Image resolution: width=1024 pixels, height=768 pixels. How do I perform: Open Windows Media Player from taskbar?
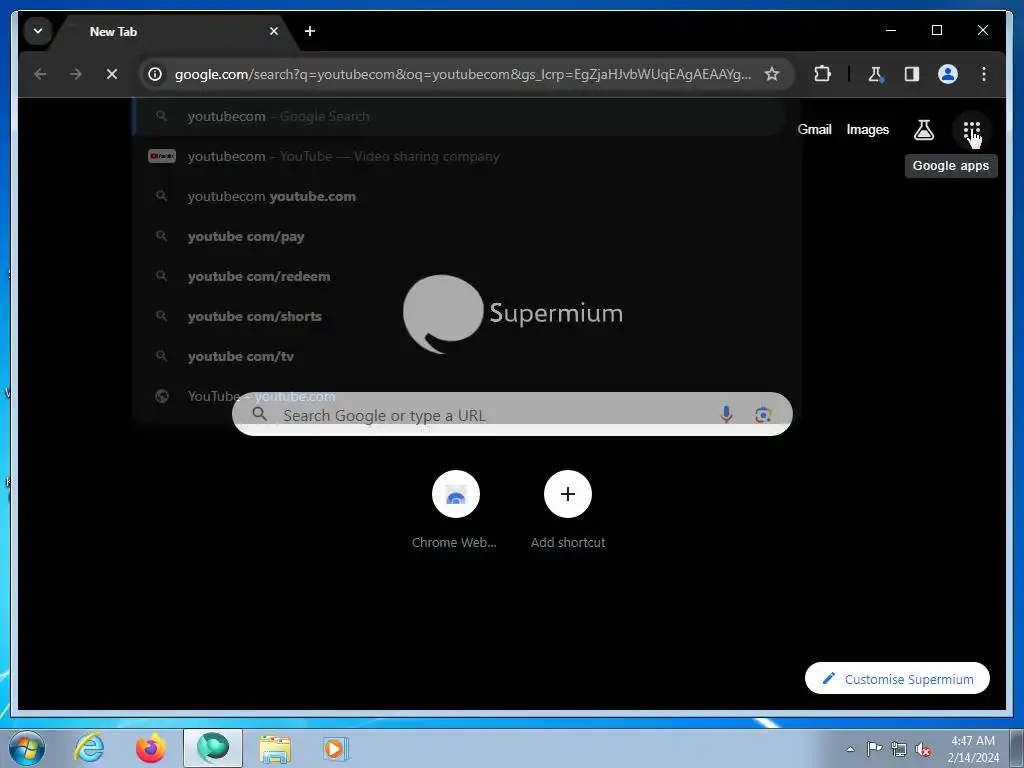pos(336,748)
